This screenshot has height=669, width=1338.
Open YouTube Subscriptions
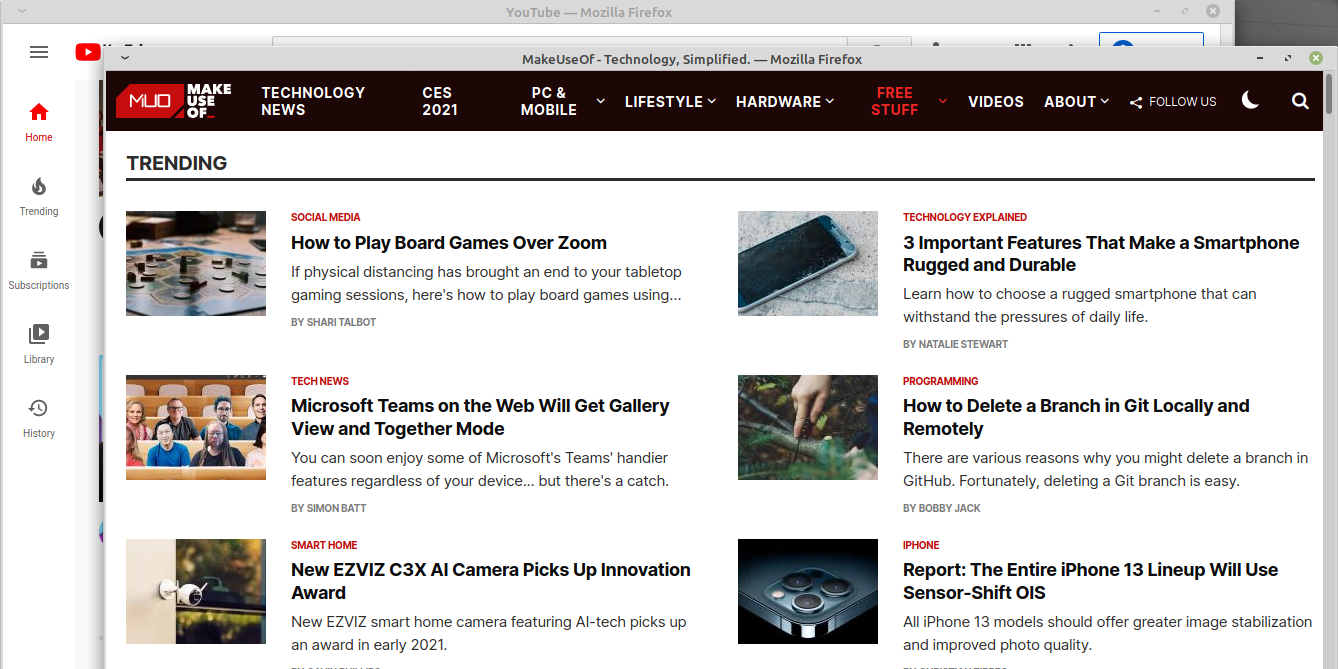point(39,270)
